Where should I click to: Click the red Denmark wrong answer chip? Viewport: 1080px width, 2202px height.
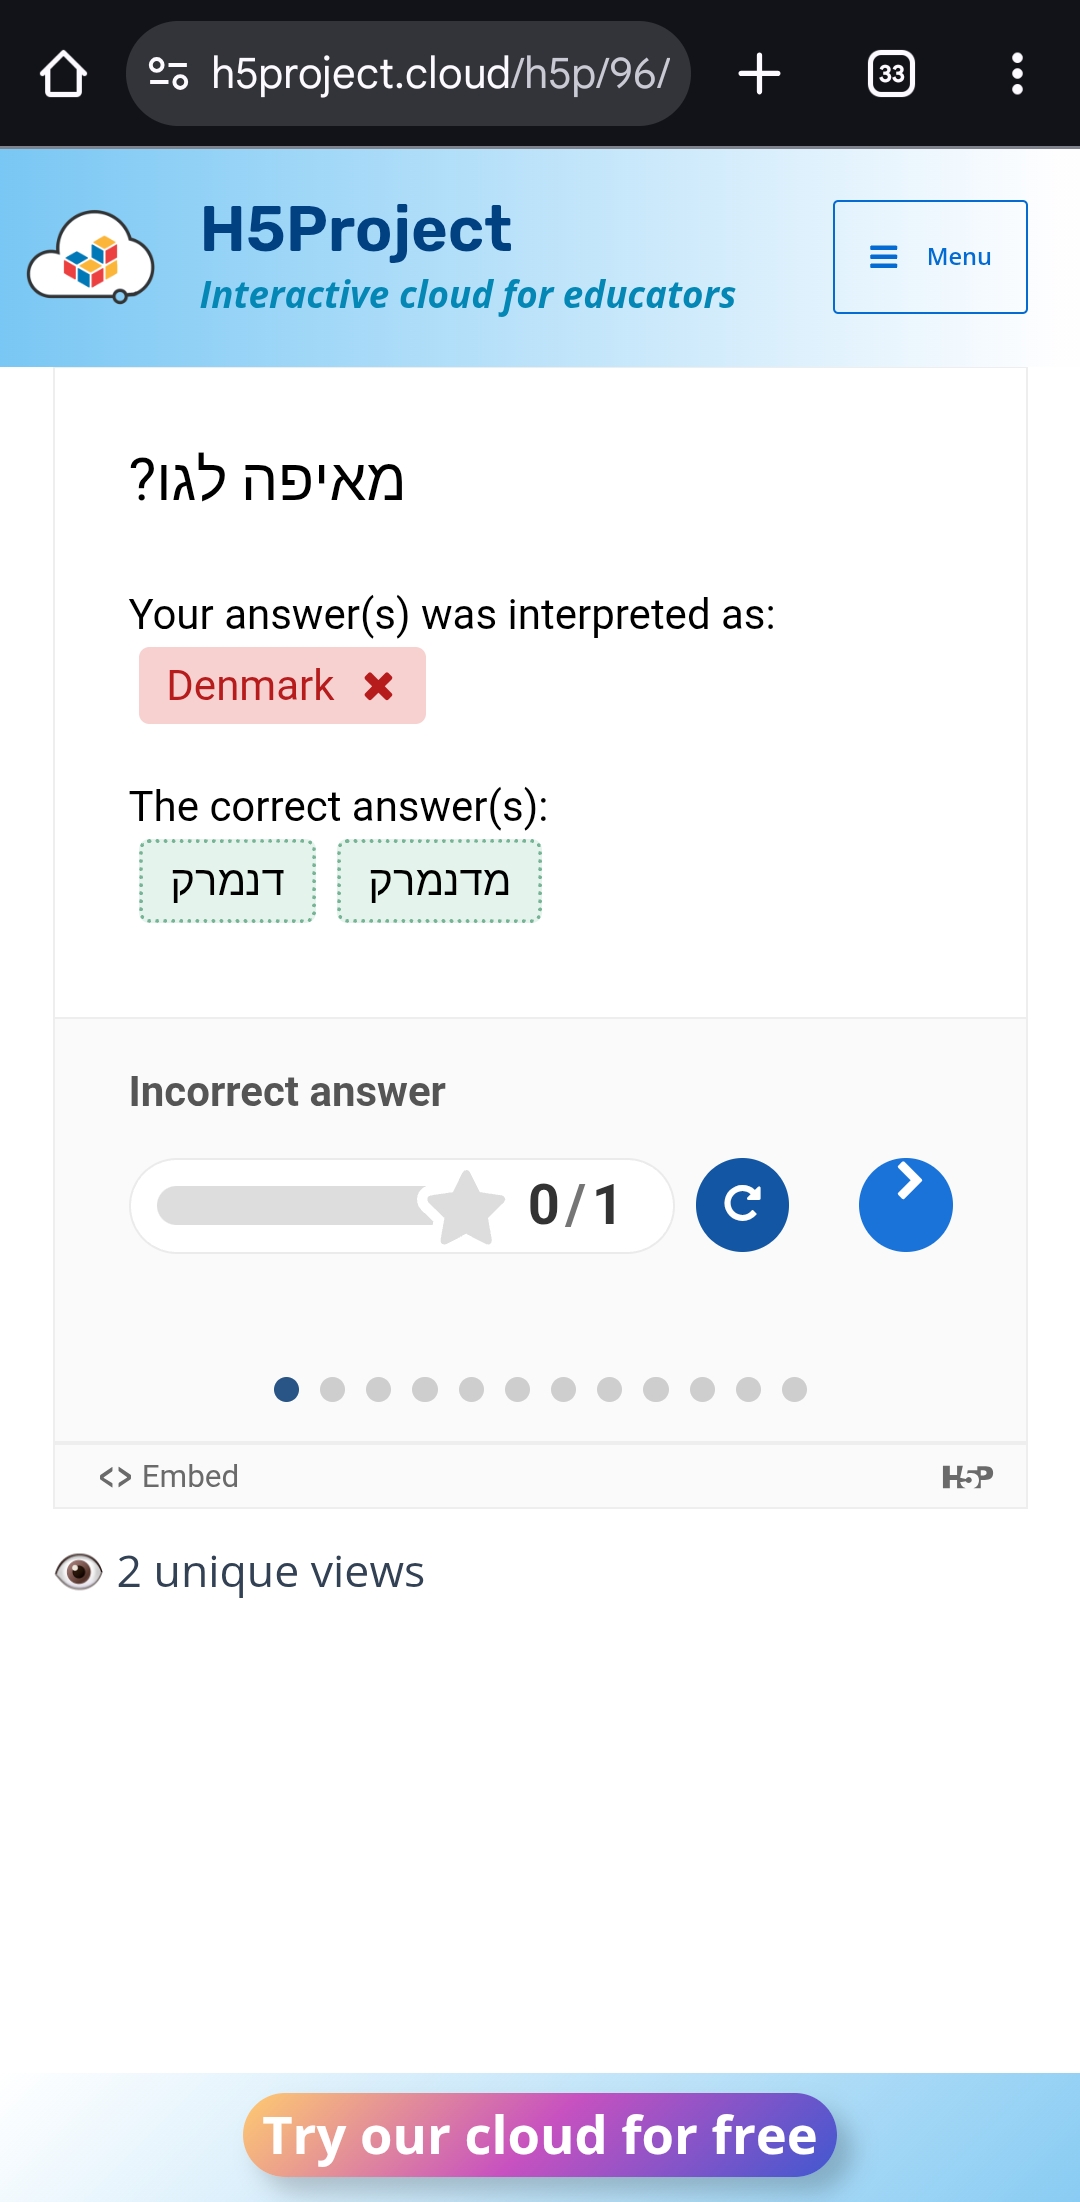coord(282,686)
